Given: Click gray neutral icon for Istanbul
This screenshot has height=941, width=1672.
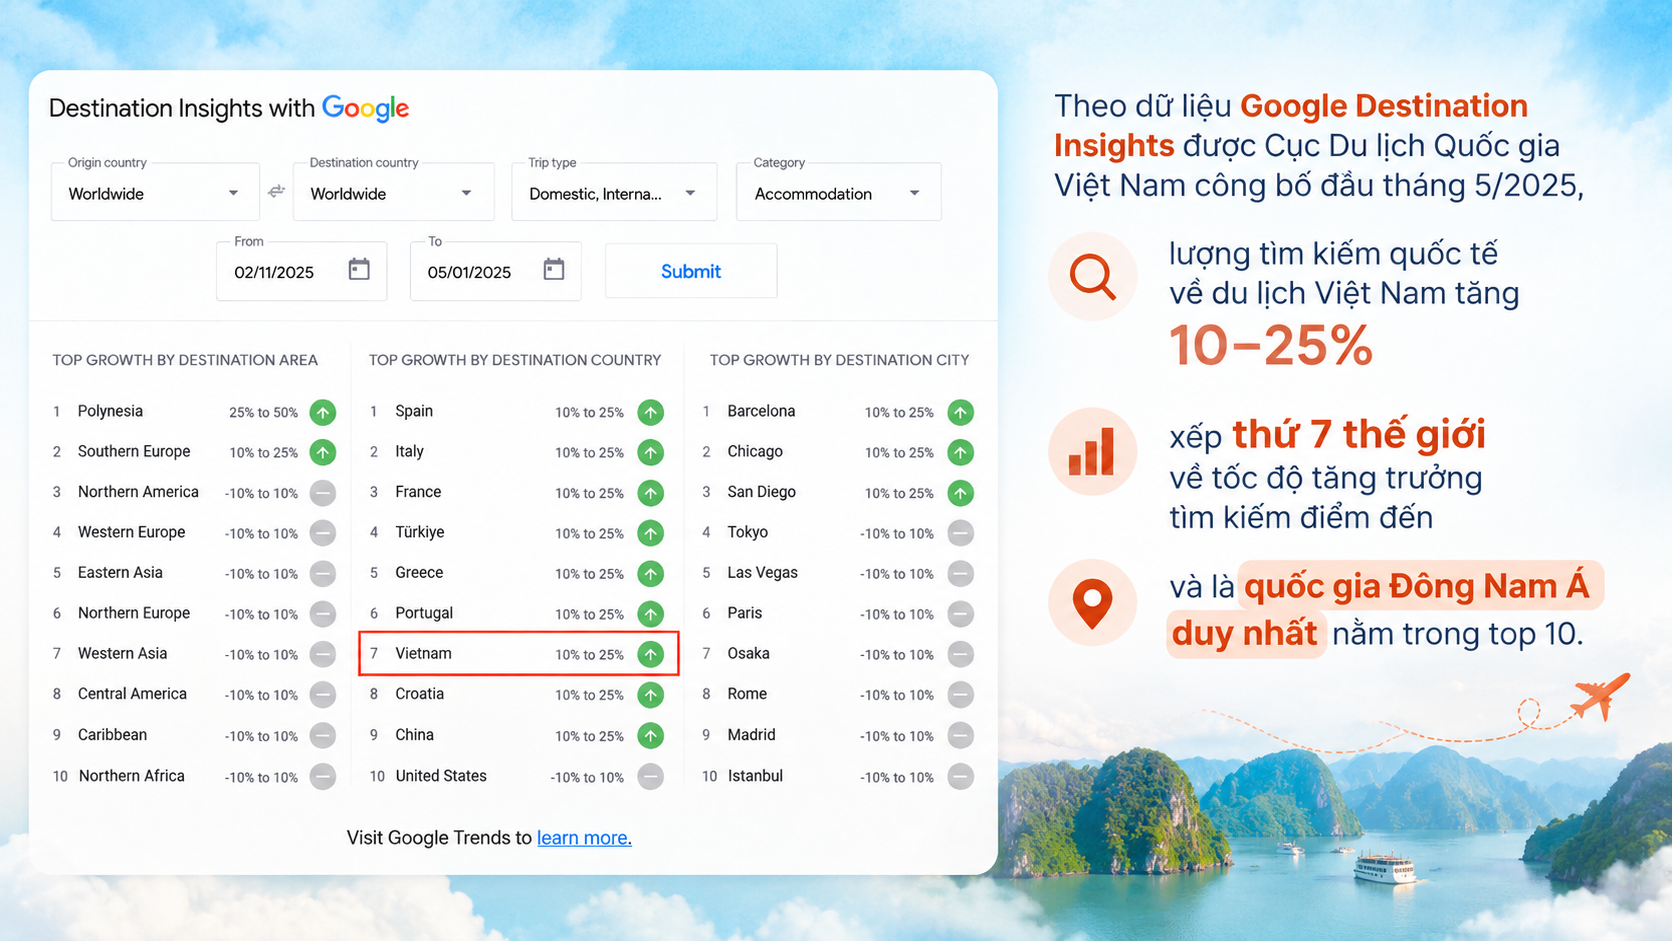Looking at the screenshot, I should click(960, 776).
